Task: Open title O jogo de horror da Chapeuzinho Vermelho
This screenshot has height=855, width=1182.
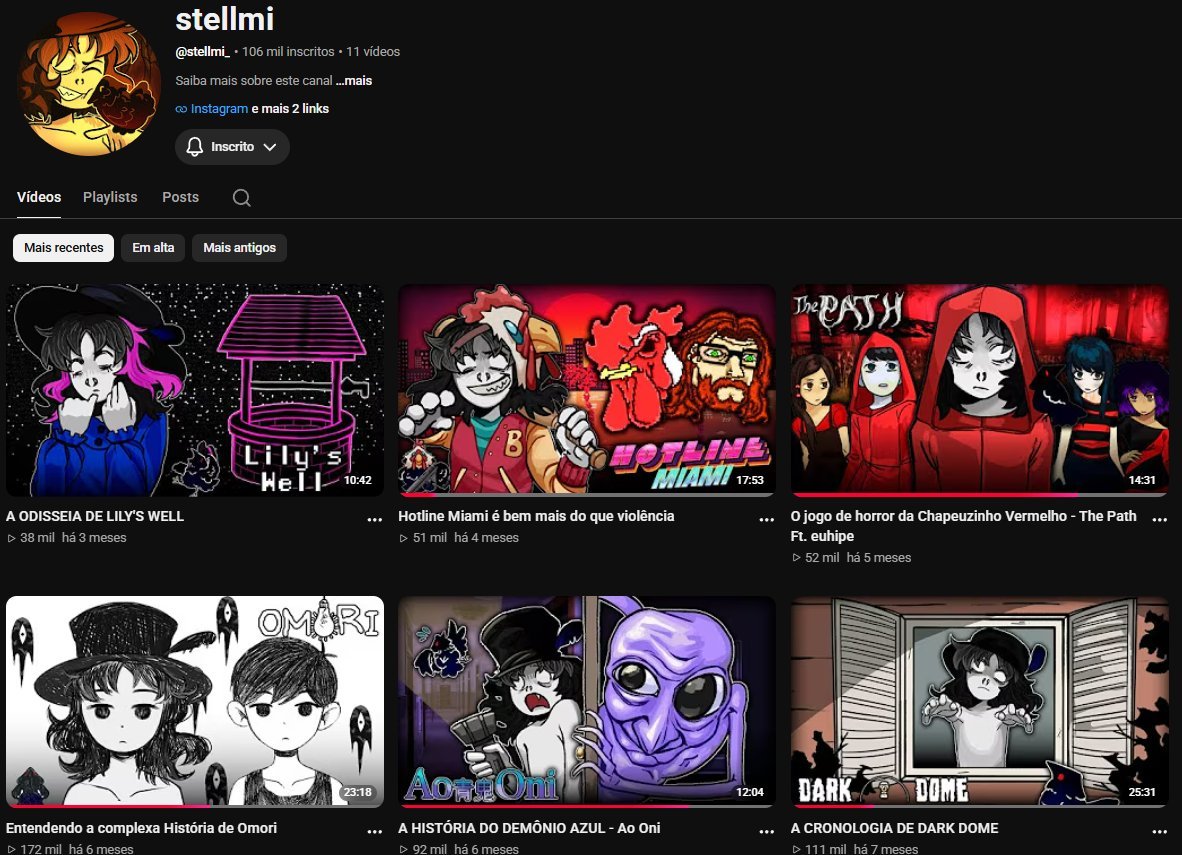Action: pyautogui.click(x=963, y=526)
